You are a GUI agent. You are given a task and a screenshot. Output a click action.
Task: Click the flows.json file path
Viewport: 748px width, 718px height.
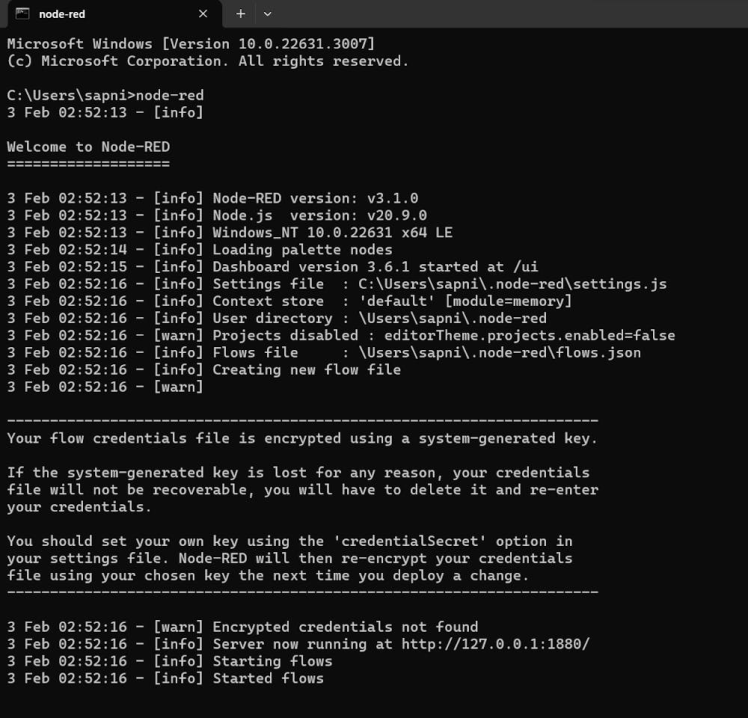499,352
